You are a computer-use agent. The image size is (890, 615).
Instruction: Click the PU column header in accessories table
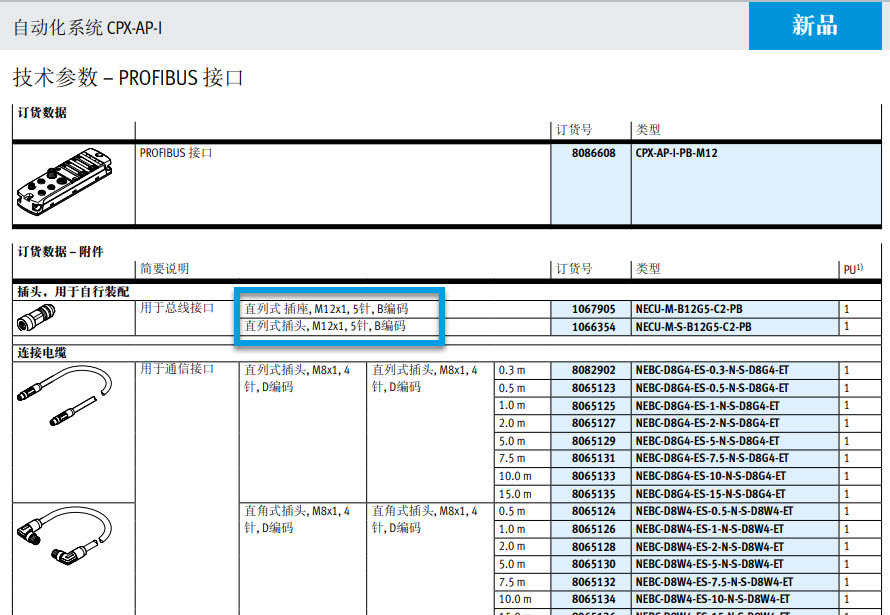click(x=853, y=269)
